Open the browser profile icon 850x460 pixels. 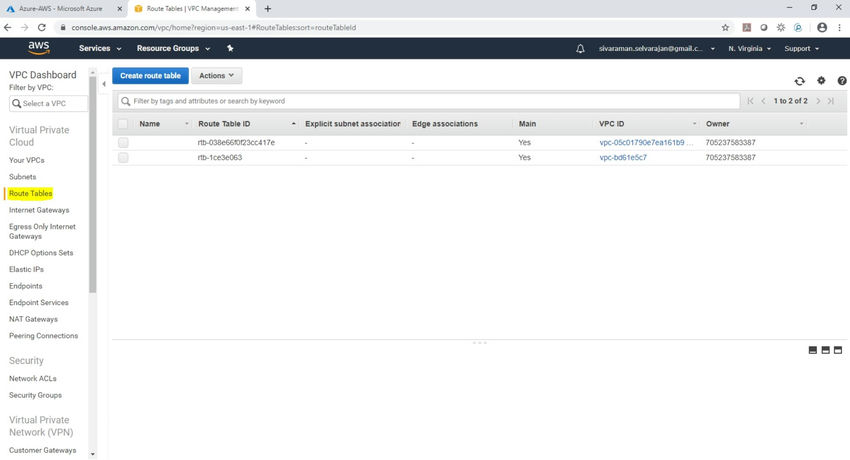(822, 28)
